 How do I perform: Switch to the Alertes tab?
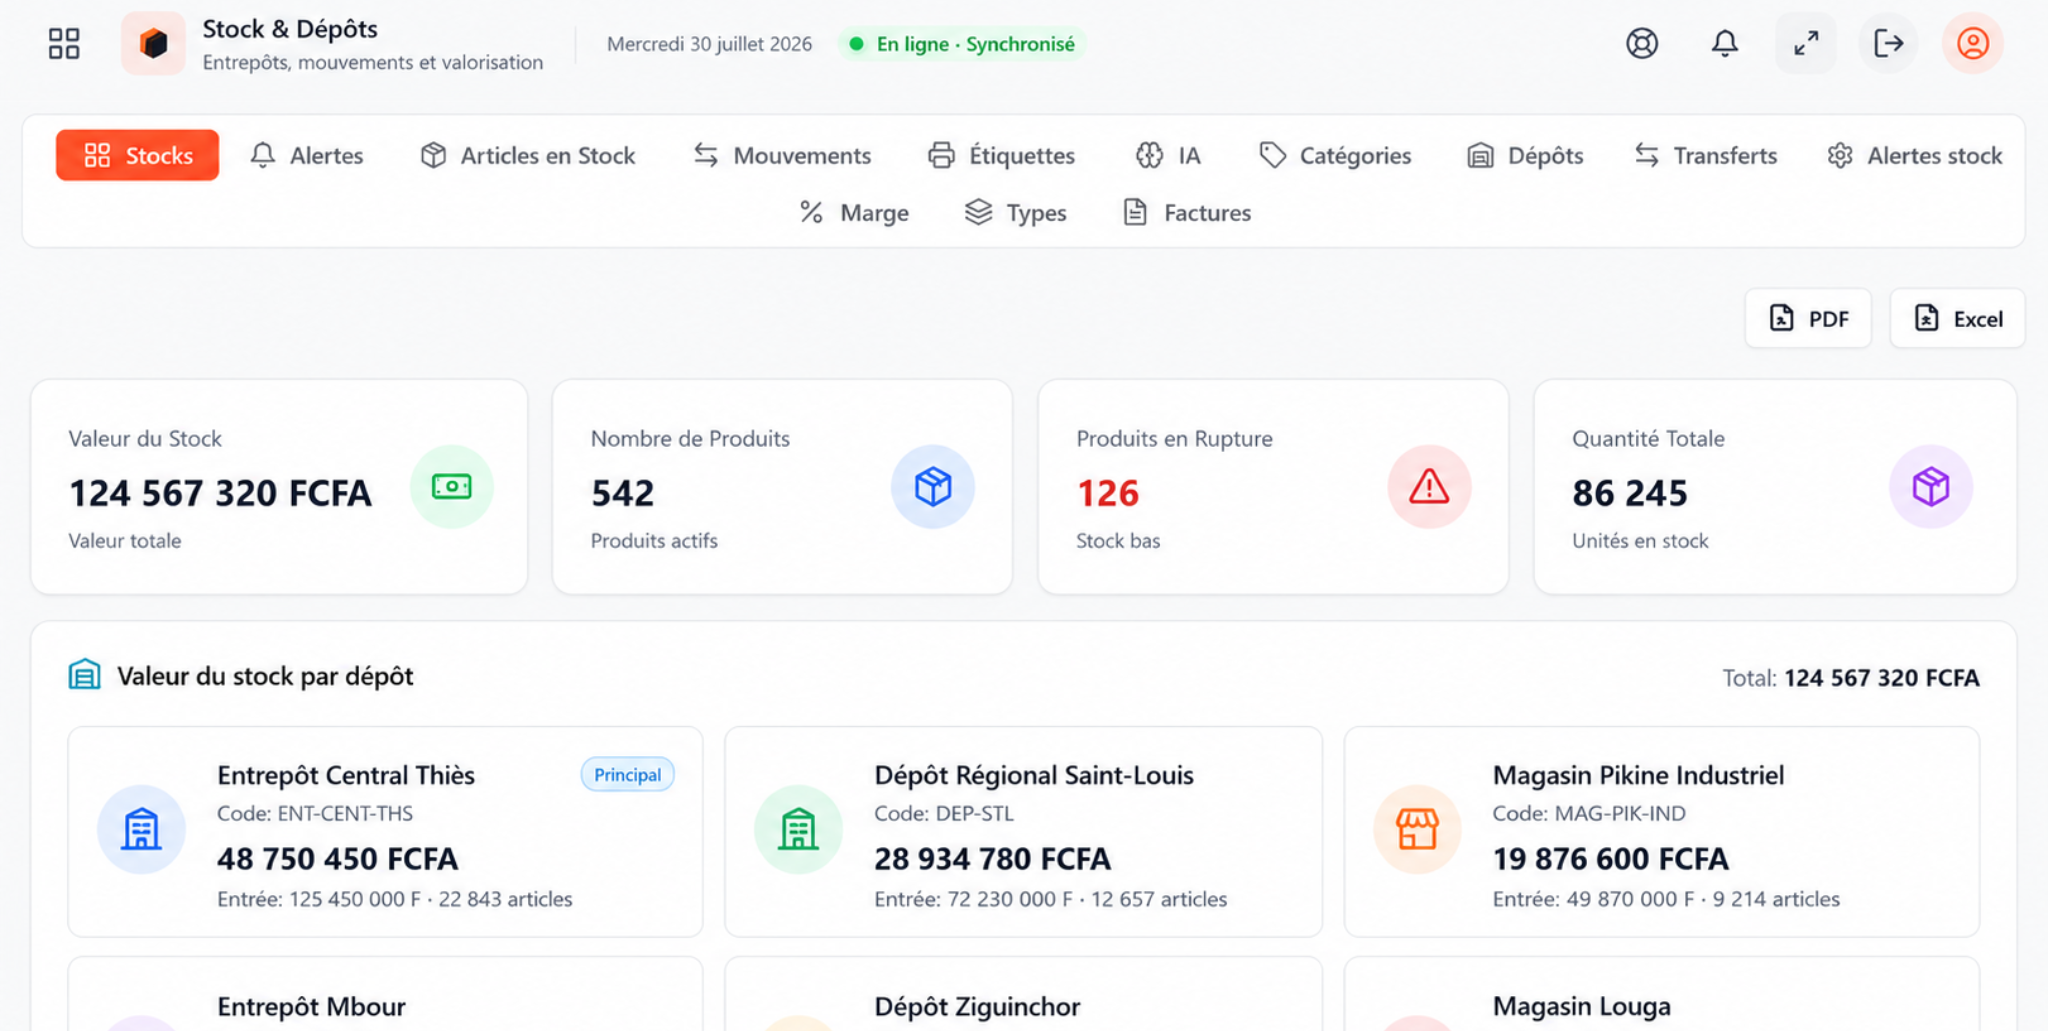point(306,155)
